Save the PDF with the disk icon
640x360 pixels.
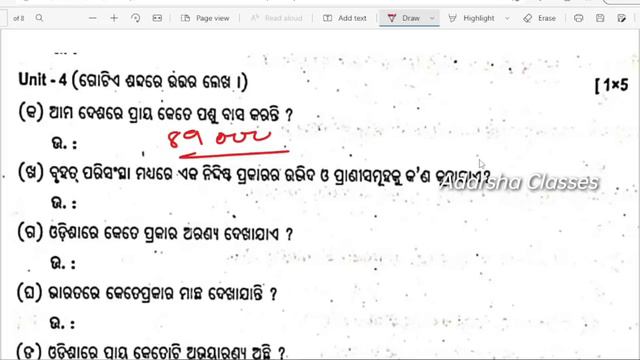(x=600, y=18)
